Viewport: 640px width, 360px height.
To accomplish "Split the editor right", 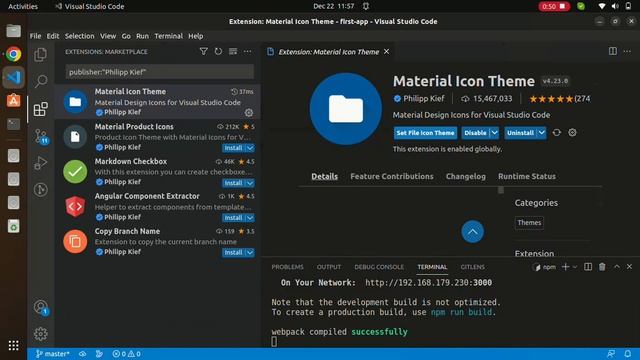I will (x=613, y=51).
